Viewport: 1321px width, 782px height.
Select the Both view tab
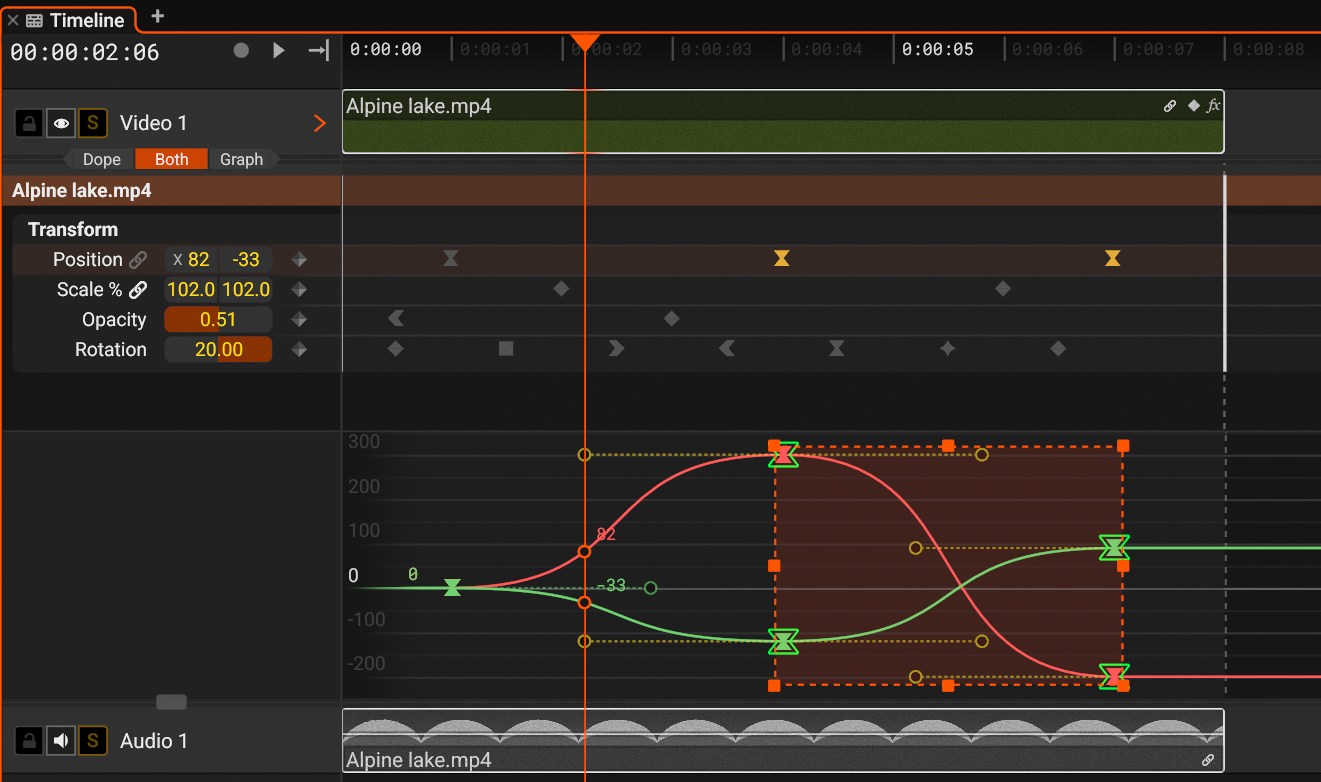172,159
